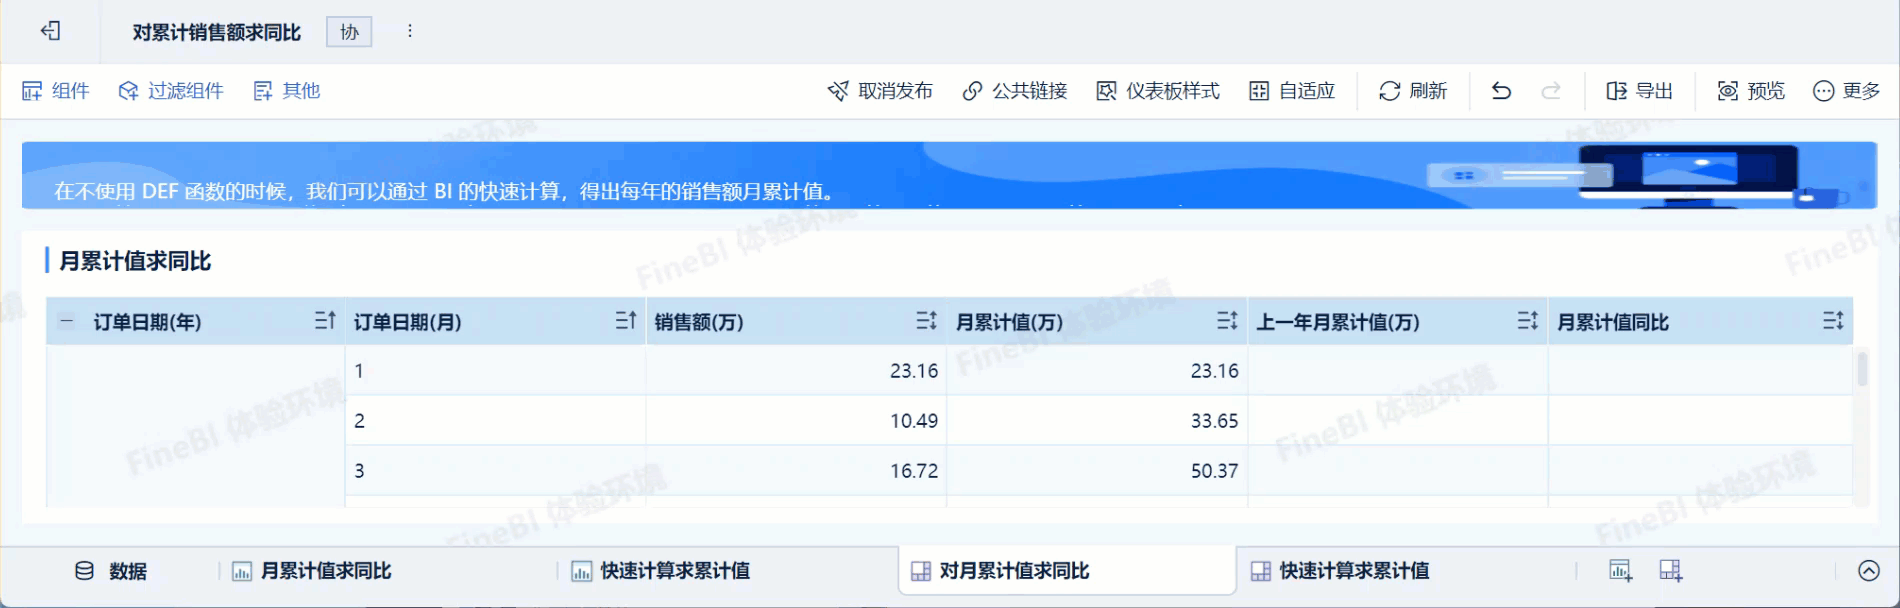
Task: Open 仪表板样式 dashboard style panel
Action: point(1158,91)
